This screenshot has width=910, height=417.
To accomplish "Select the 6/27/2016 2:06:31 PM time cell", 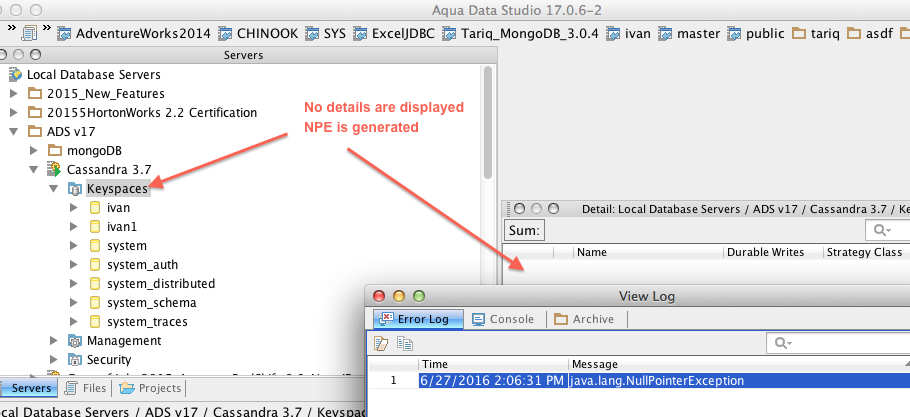I will pyautogui.click(x=492, y=381).
